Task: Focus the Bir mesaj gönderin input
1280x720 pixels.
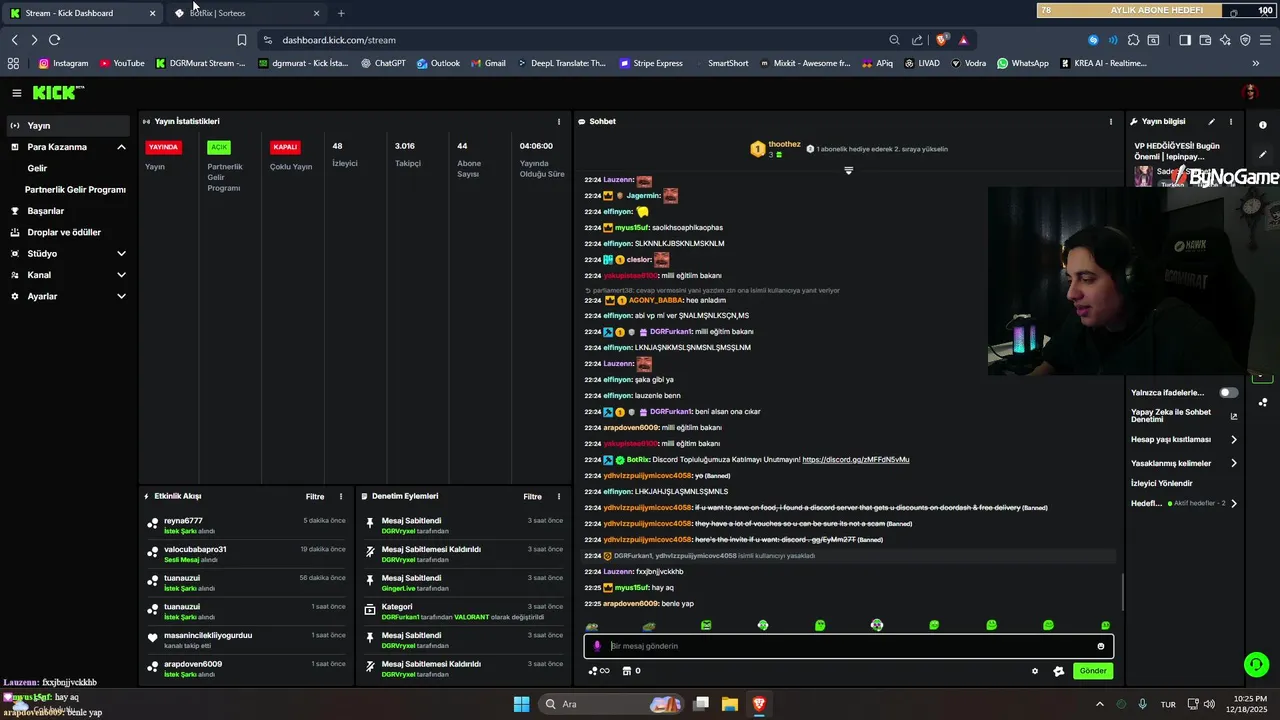Action: pyautogui.click(x=848, y=646)
